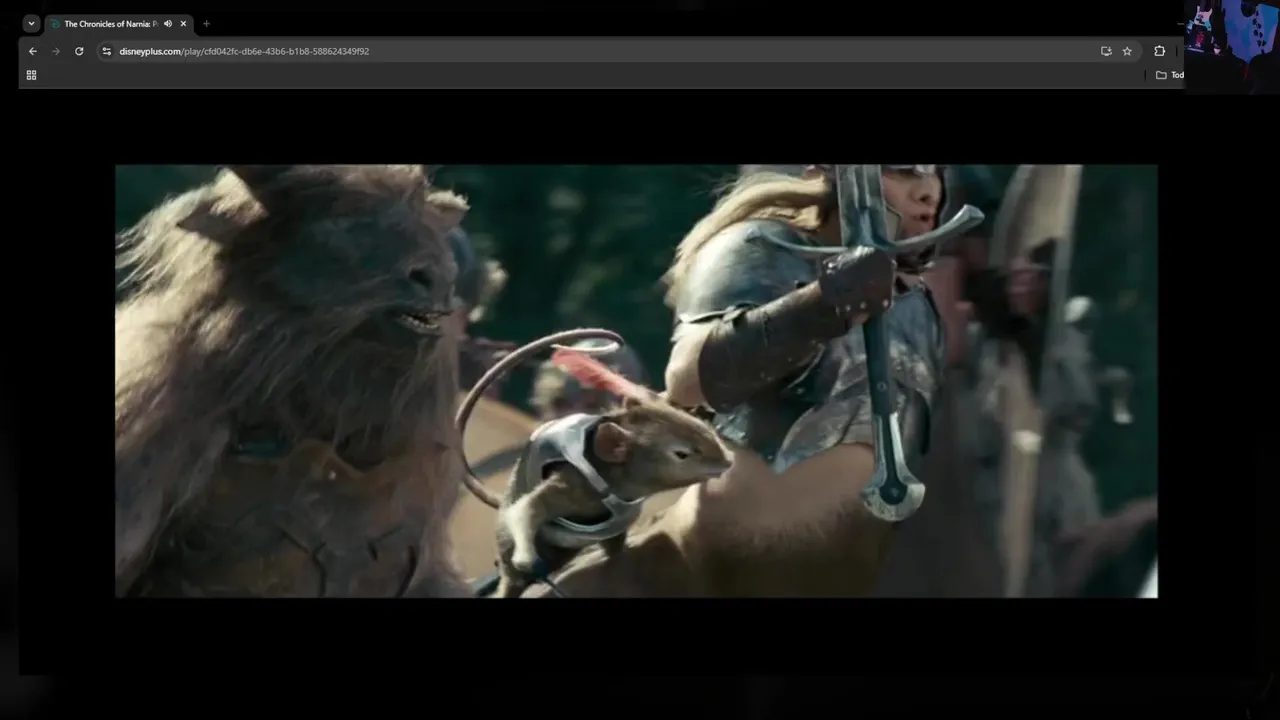Open the tab search dropdown arrow

(31, 23)
